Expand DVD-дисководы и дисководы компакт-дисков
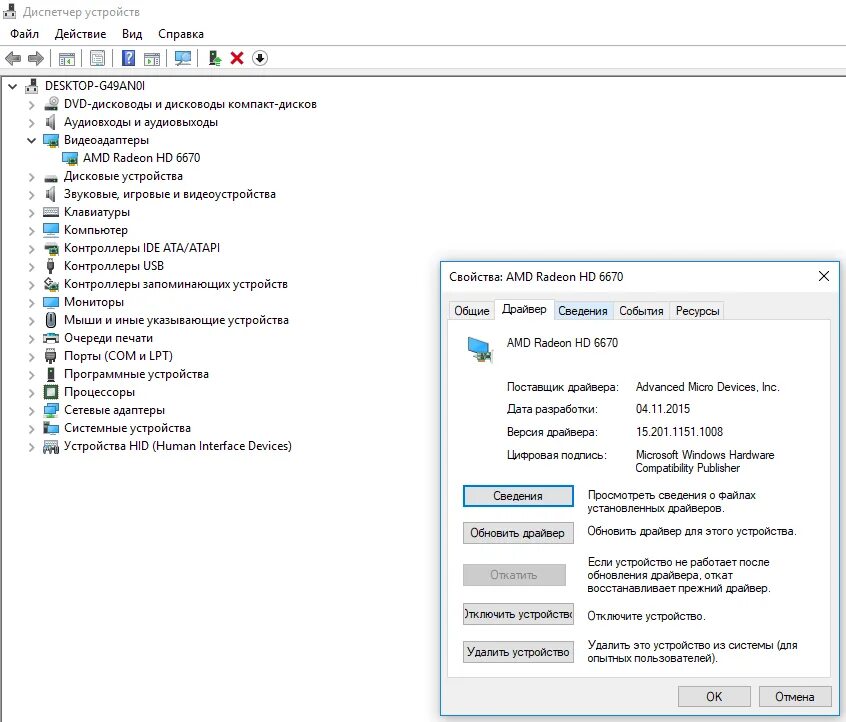Image resolution: width=846 pixels, height=722 pixels. 31,105
